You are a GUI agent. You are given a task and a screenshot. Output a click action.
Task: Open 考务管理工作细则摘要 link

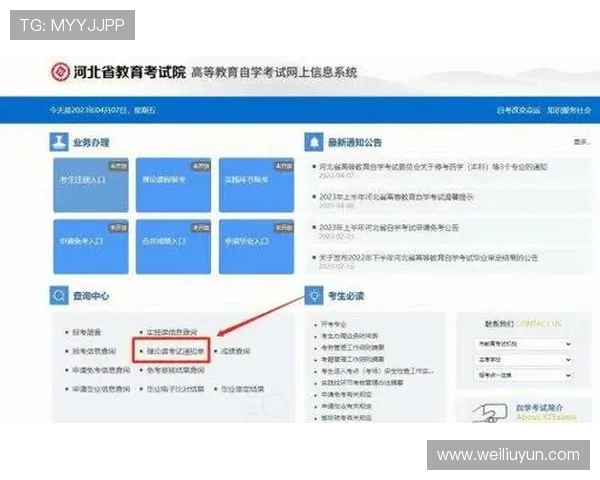tap(353, 348)
